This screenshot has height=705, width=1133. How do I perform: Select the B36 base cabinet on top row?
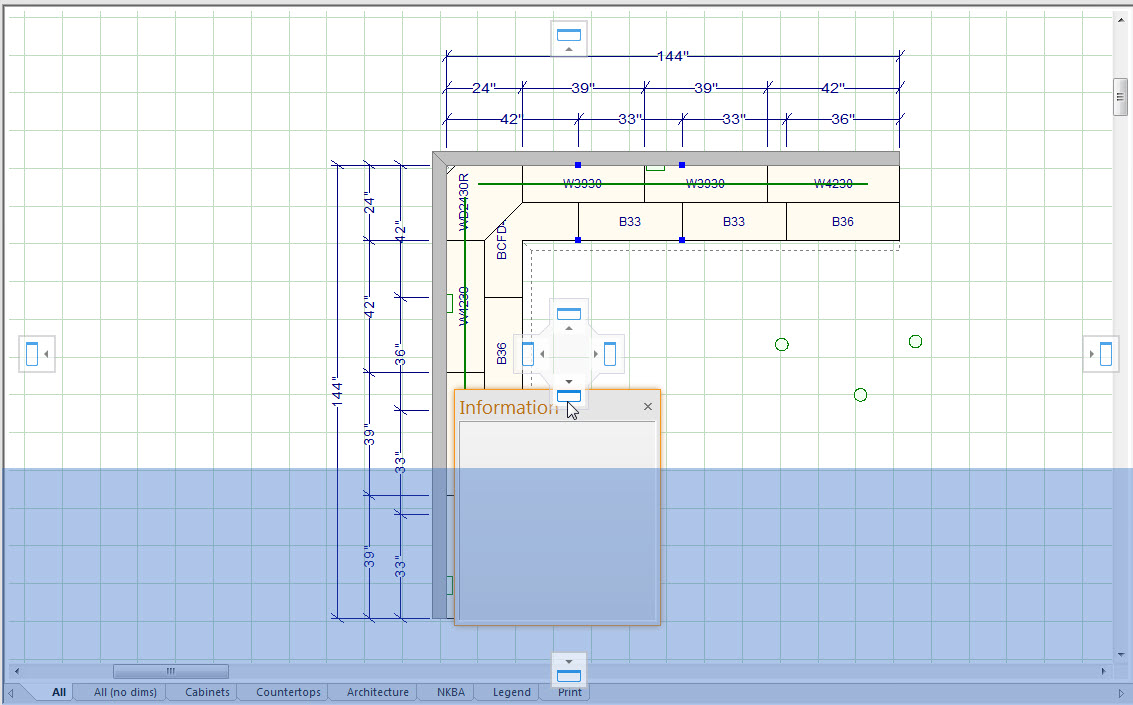(x=842, y=222)
